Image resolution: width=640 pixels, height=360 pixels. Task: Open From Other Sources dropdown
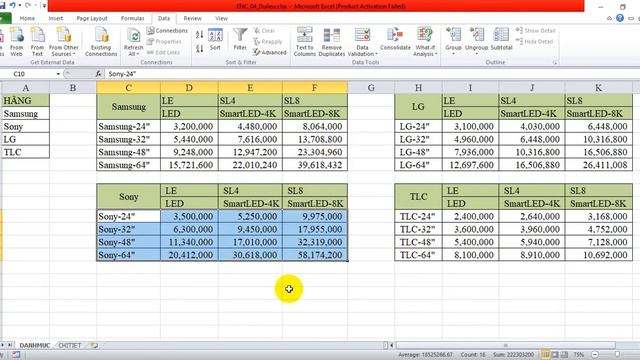point(63,42)
